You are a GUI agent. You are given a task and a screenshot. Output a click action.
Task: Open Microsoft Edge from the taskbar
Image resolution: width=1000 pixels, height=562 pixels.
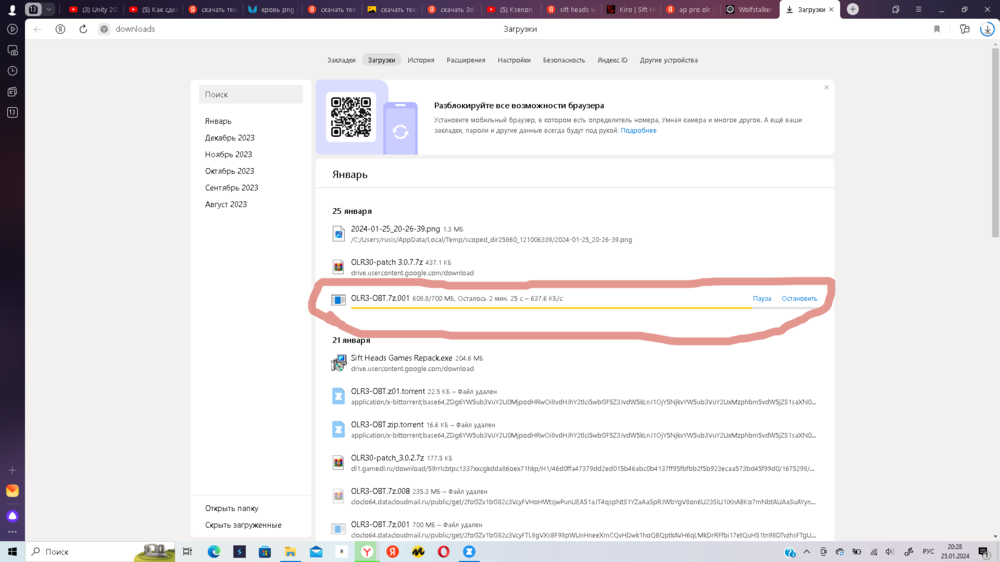click(214, 552)
